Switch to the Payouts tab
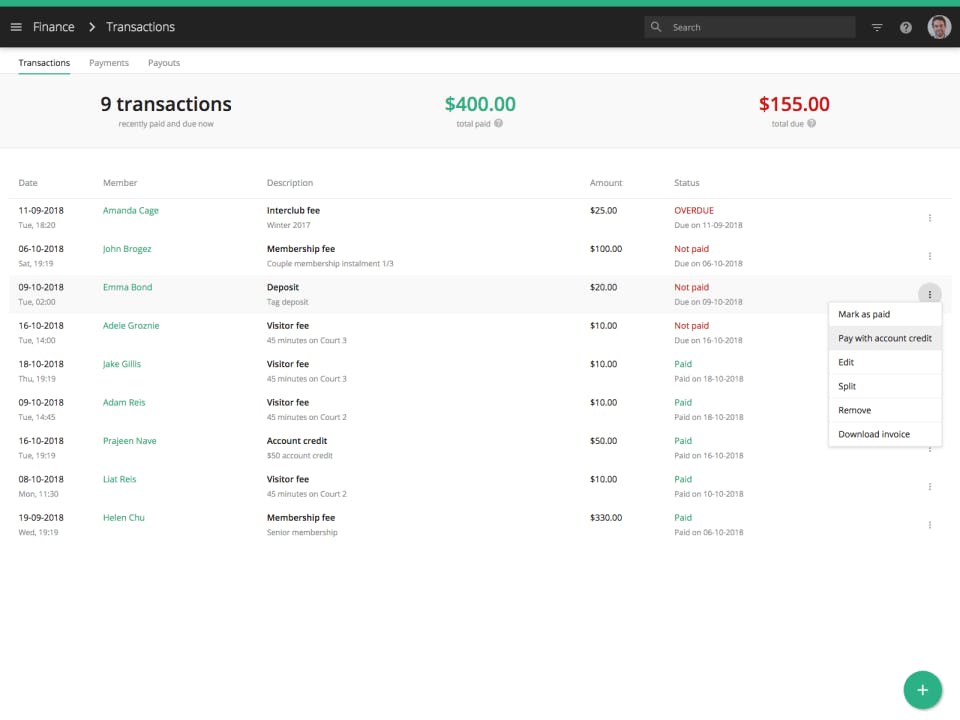 click(164, 62)
